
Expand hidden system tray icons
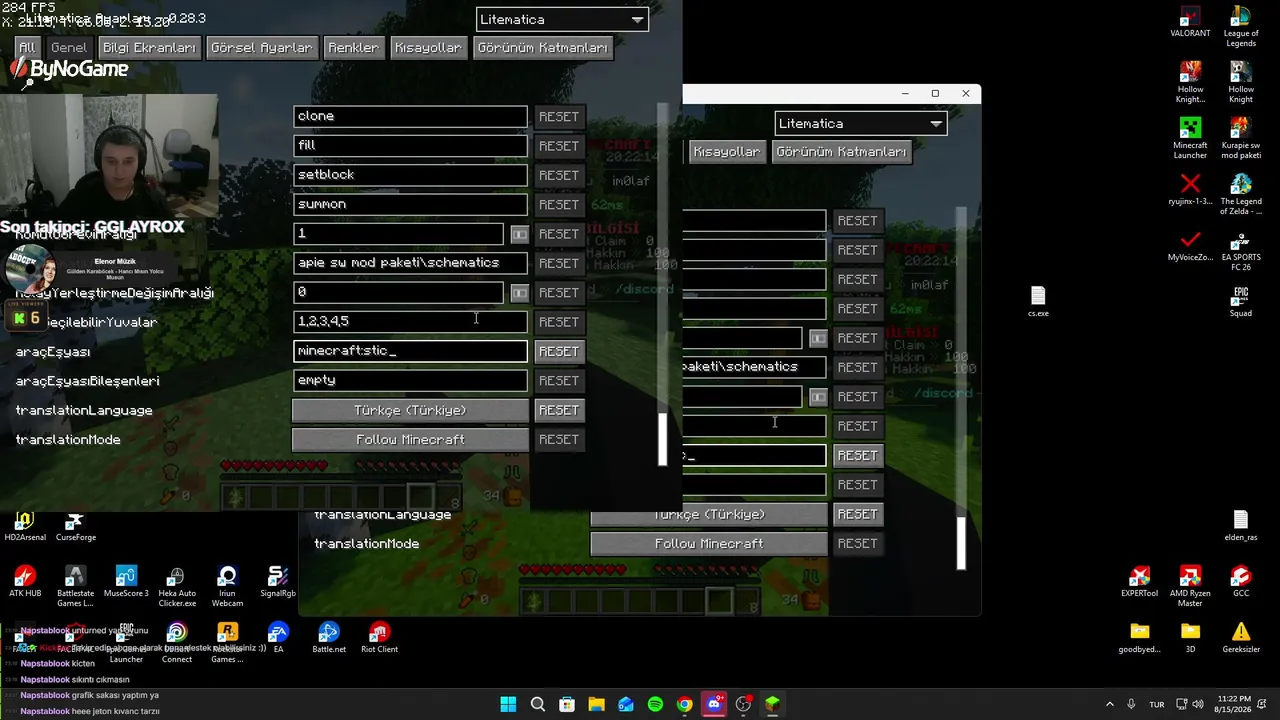coord(1109,704)
